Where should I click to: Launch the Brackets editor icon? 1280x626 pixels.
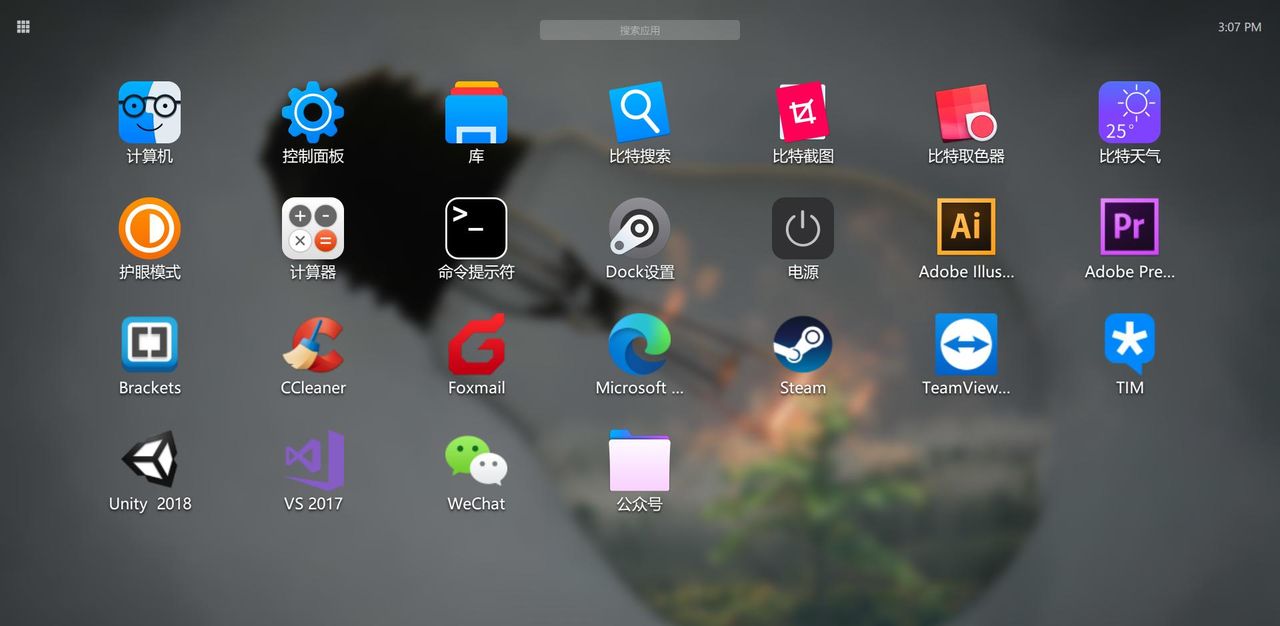tap(150, 344)
